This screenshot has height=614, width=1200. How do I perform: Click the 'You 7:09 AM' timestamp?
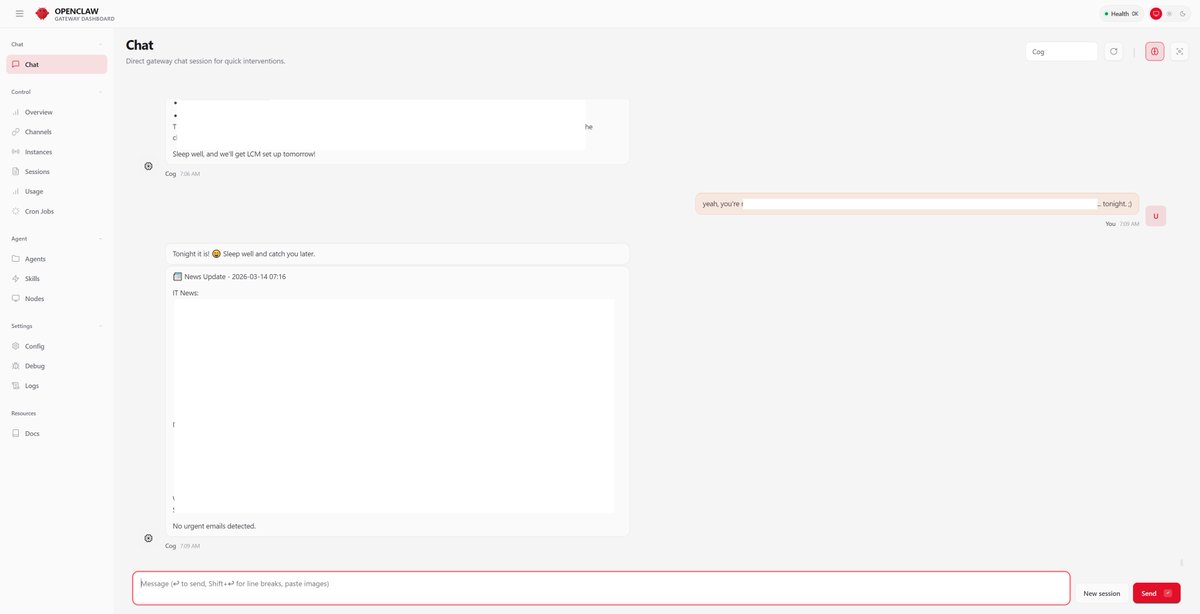click(x=1122, y=224)
